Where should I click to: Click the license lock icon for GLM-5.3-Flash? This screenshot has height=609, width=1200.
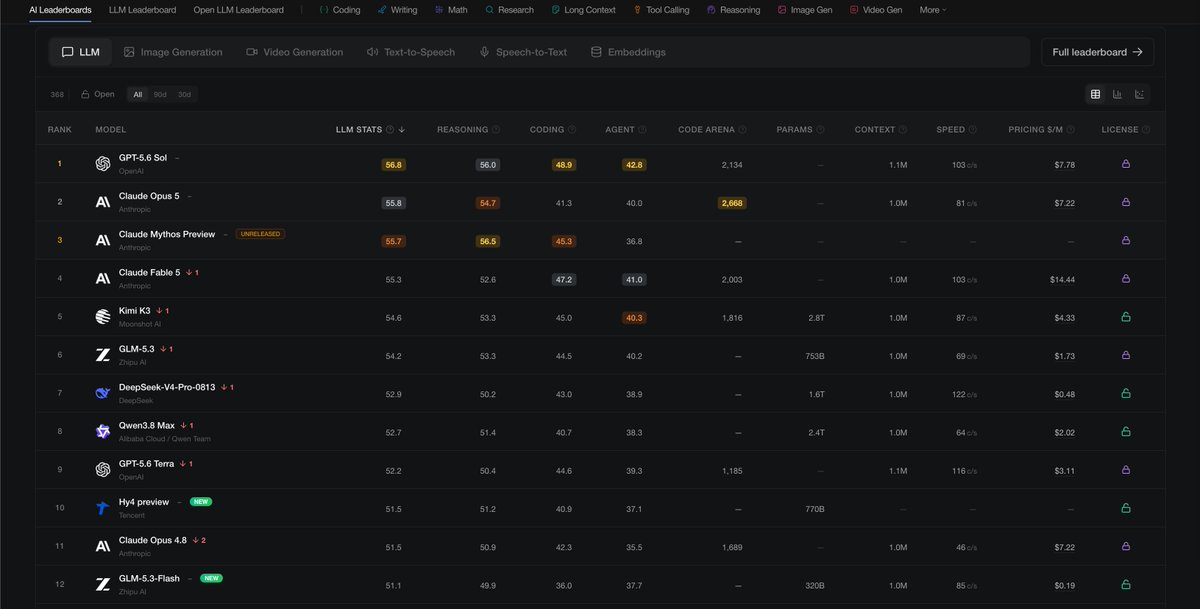pyautogui.click(x=1125, y=585)
